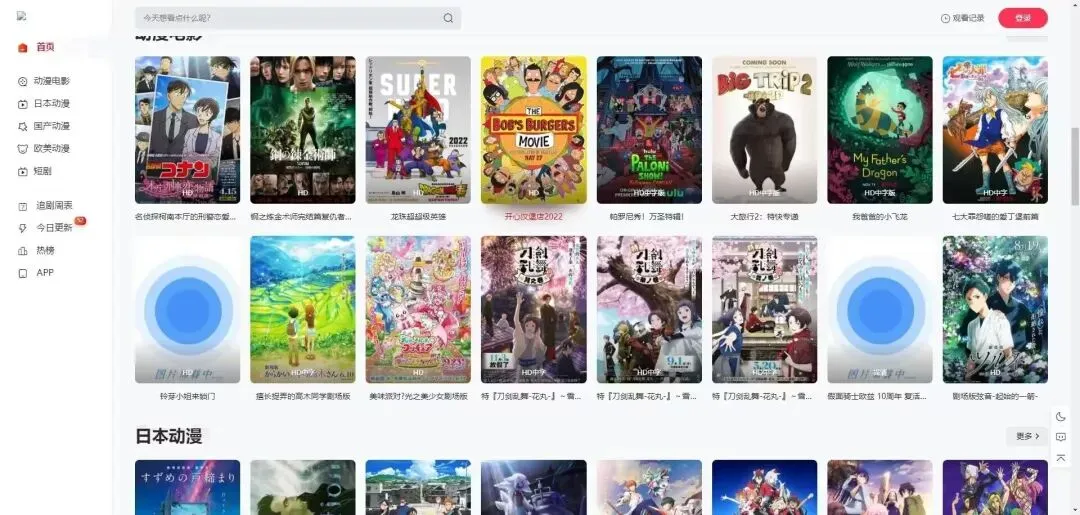Click the title 名侦探柯南本厅的刑警恋爱...
1080x515 pixels.
click(x=187, y=217)
